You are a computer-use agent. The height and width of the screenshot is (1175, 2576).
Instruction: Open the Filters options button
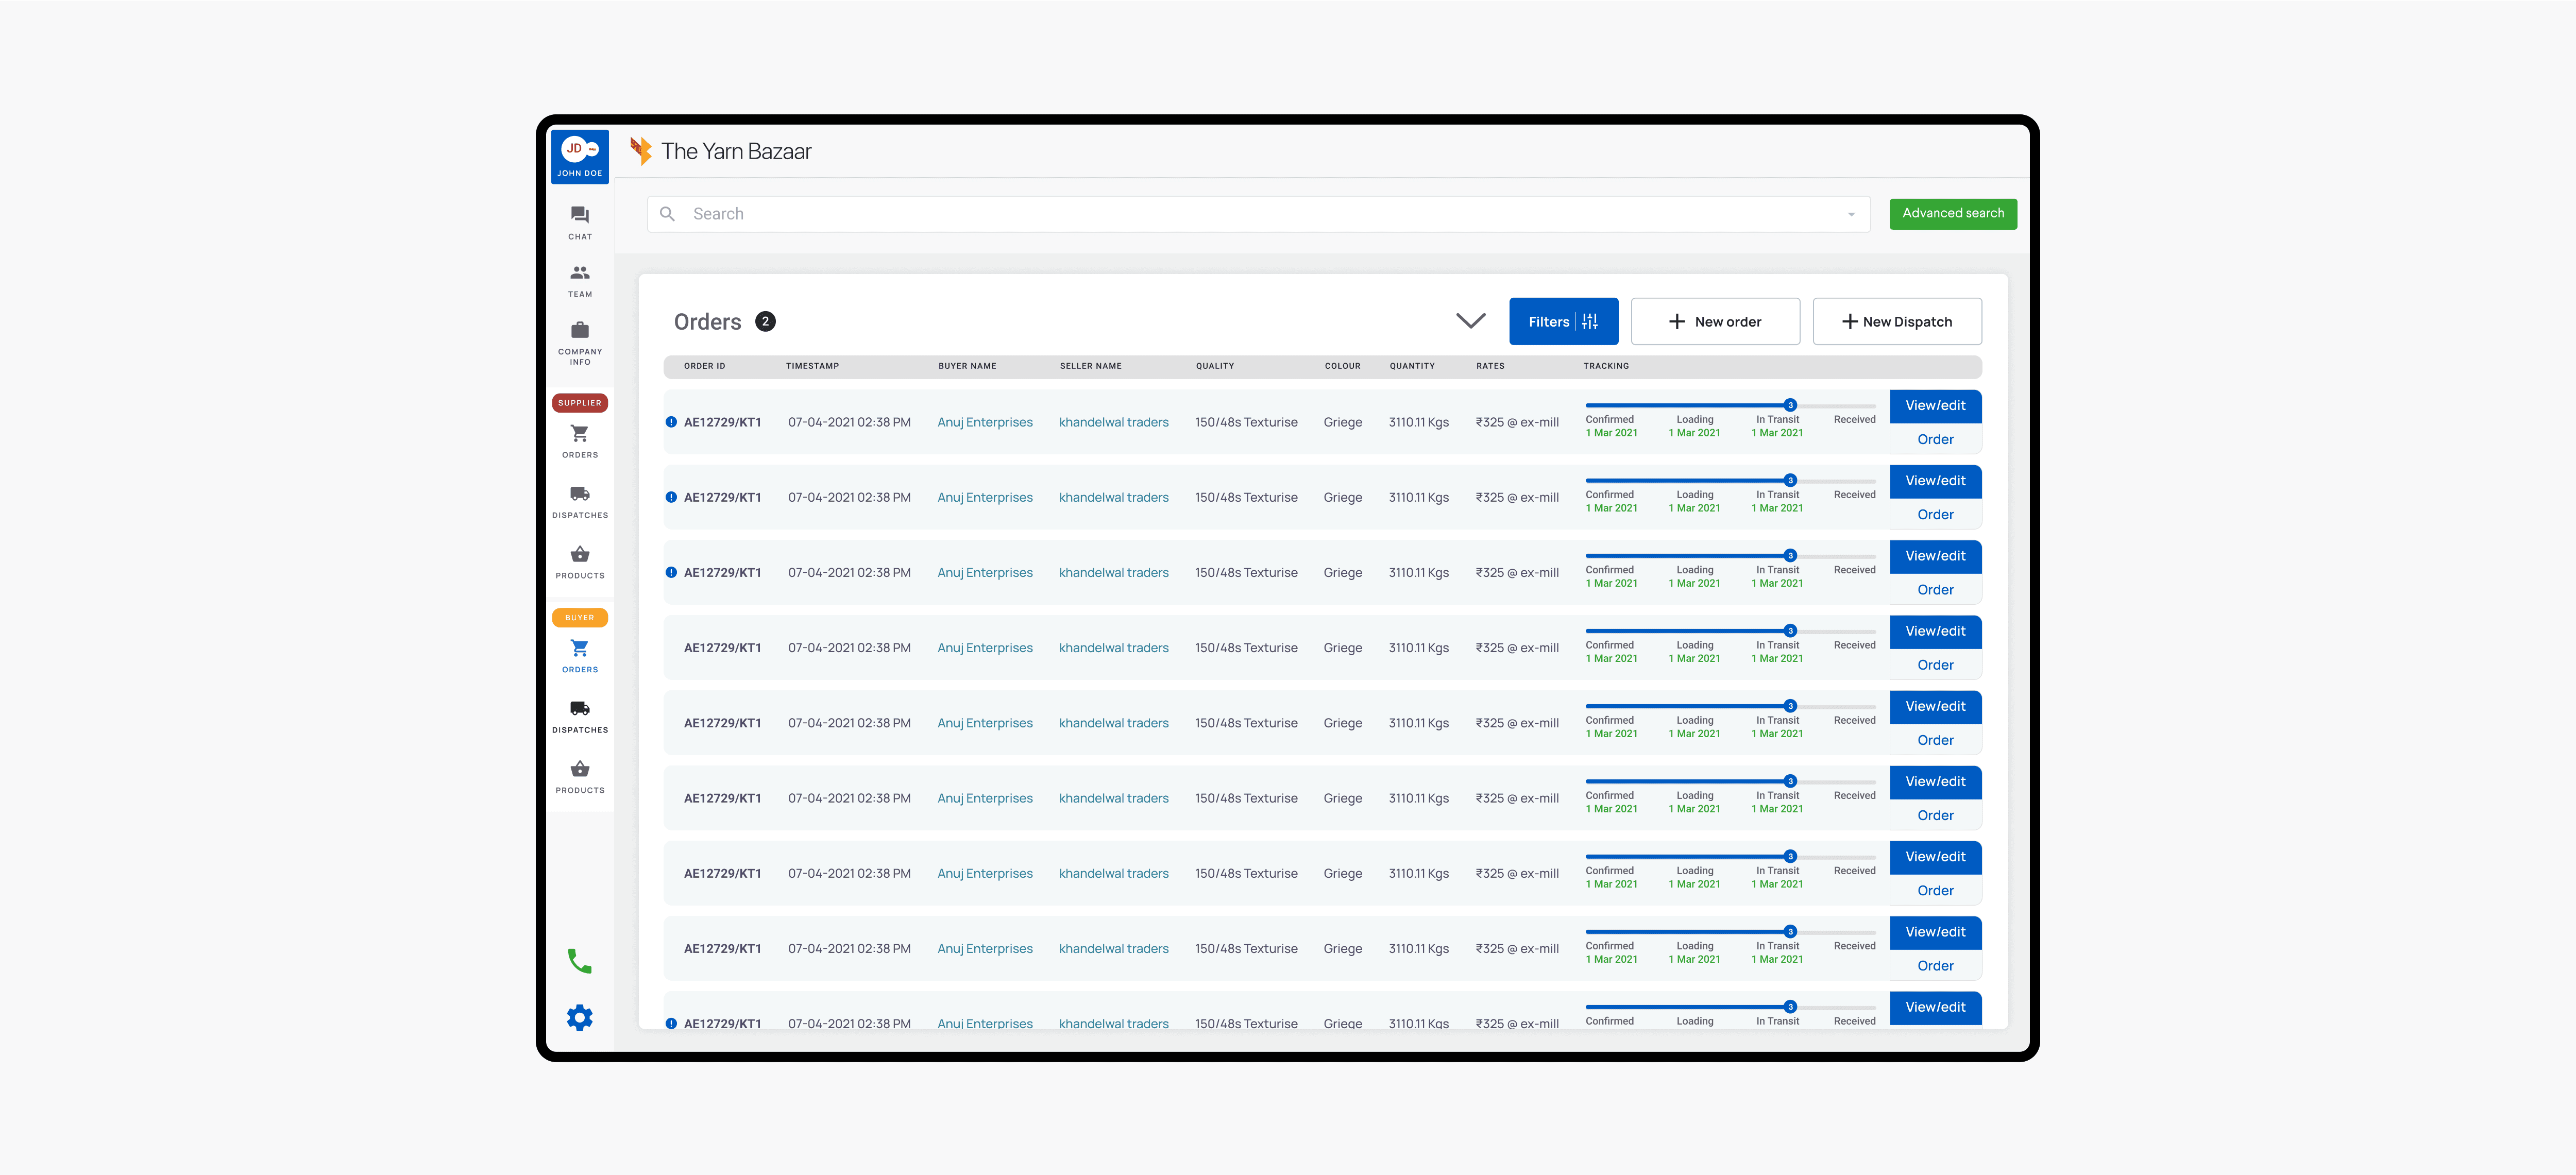coord(1563,321)
